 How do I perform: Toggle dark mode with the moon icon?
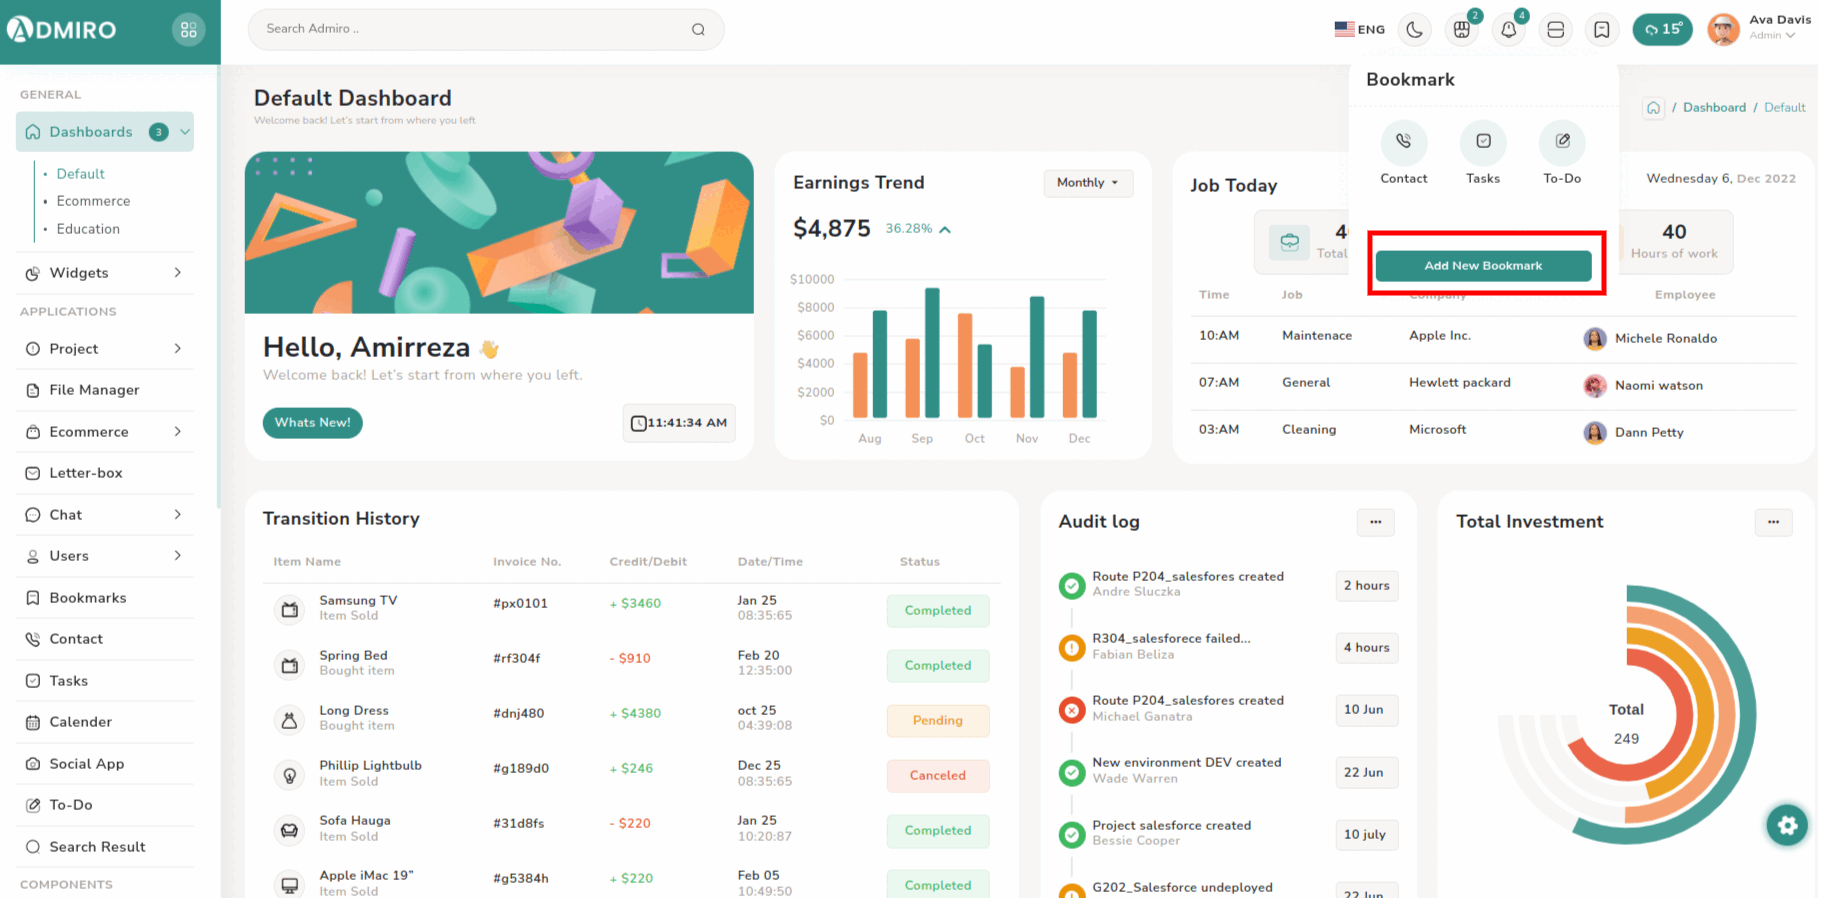click(1414, 30)
